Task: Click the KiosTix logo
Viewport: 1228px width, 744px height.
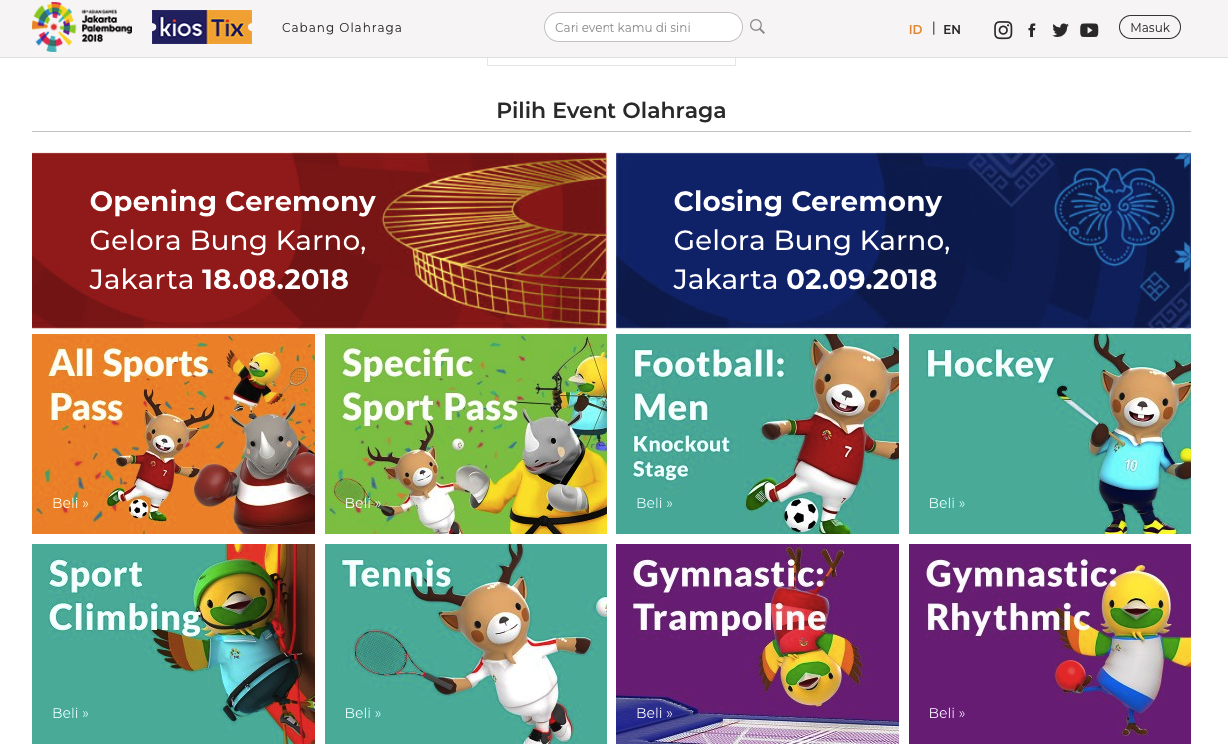Action: point(202,27)
